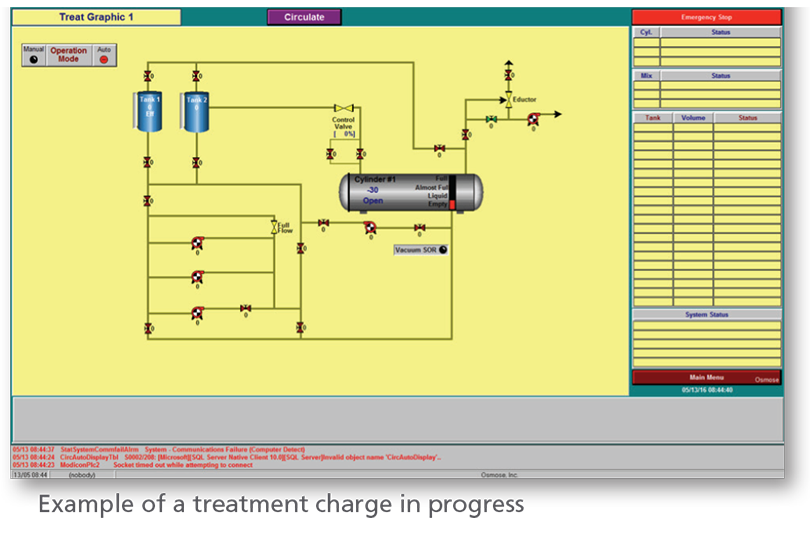Select the Full Flow valve icon
Image resolution: width=810 pixels, height=534 pixels.
tap(275, 228)
